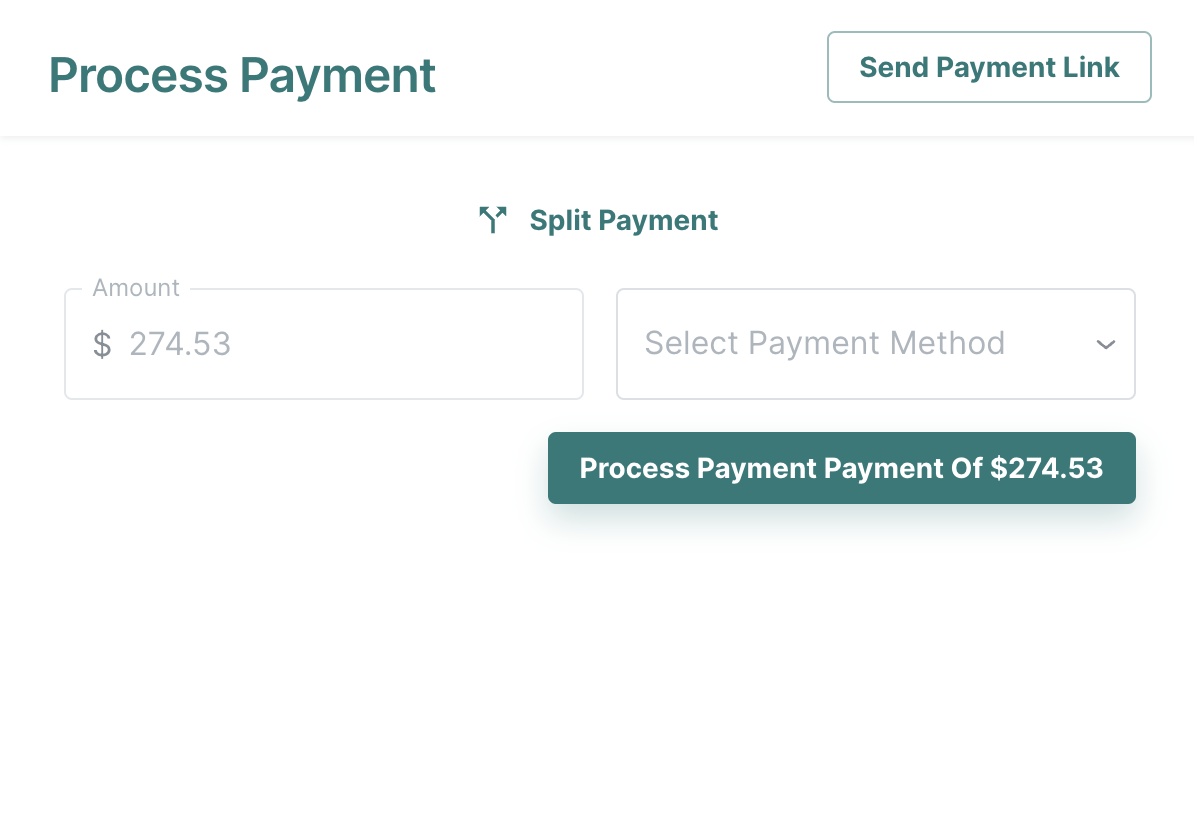Screen dimensions: 1194x822
Task: Click the Select Payment Method placeholder text
Action: coord(825,344)
